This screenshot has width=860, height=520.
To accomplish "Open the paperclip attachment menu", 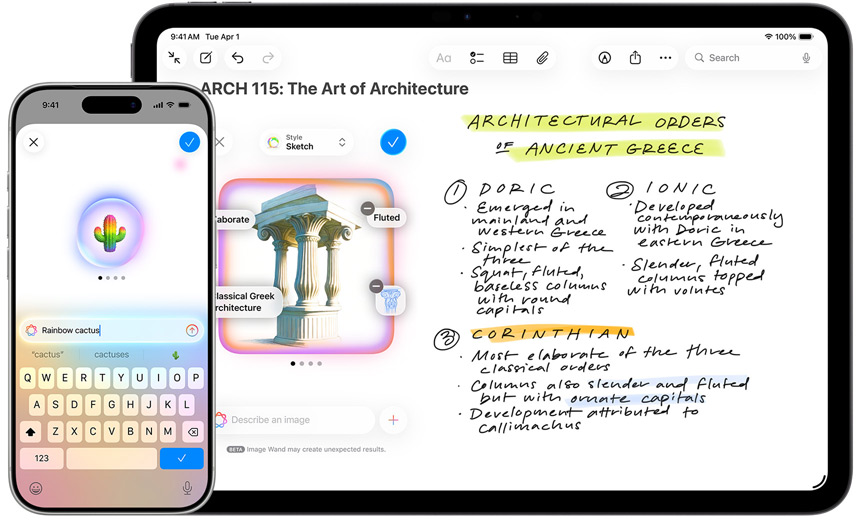I will click(x=542, y=58).
